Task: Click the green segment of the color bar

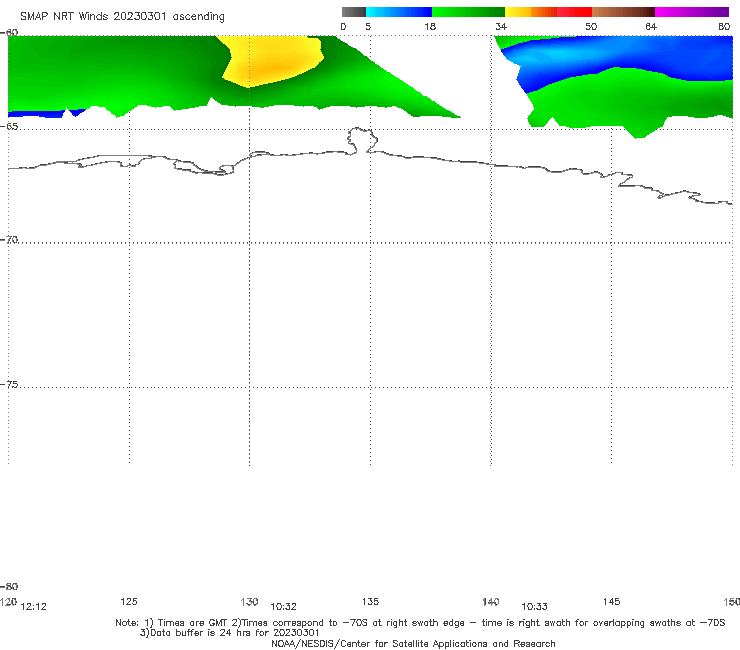Action: click(x=468, y=12)
